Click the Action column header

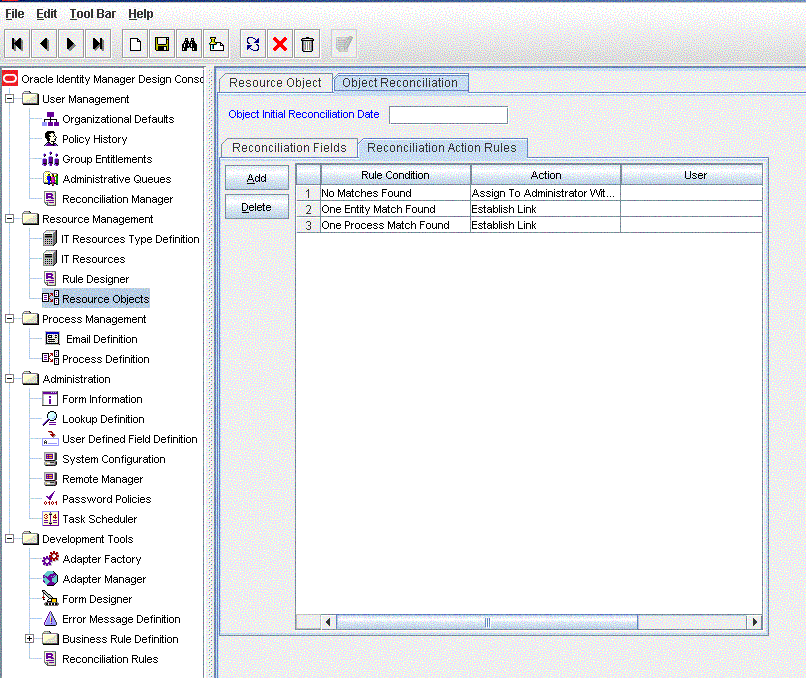point(545,175)
